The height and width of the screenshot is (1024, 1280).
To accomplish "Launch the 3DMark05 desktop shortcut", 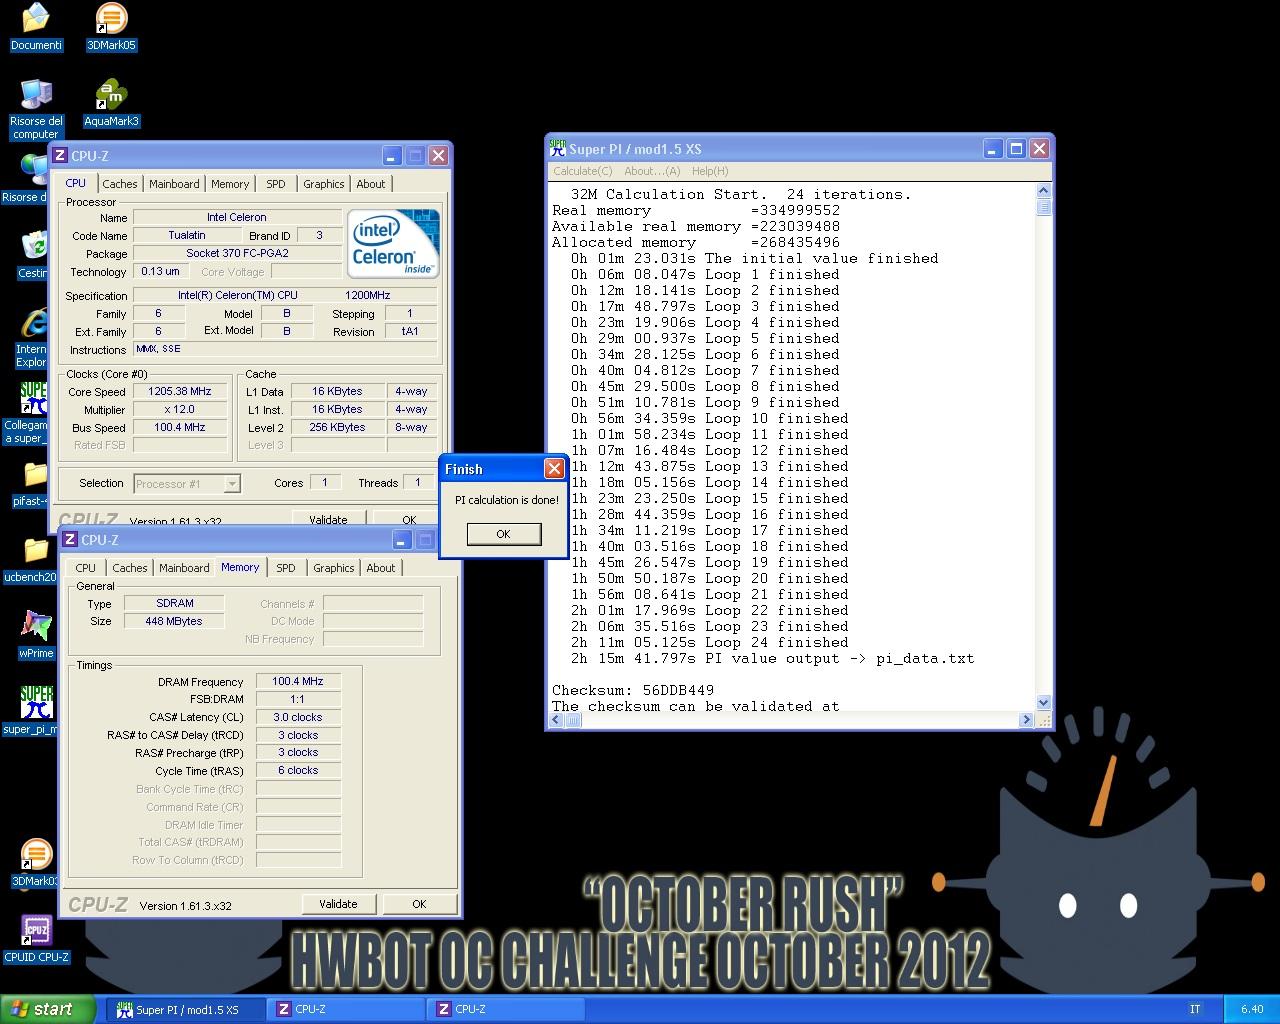I will click(x=111, y=27).
